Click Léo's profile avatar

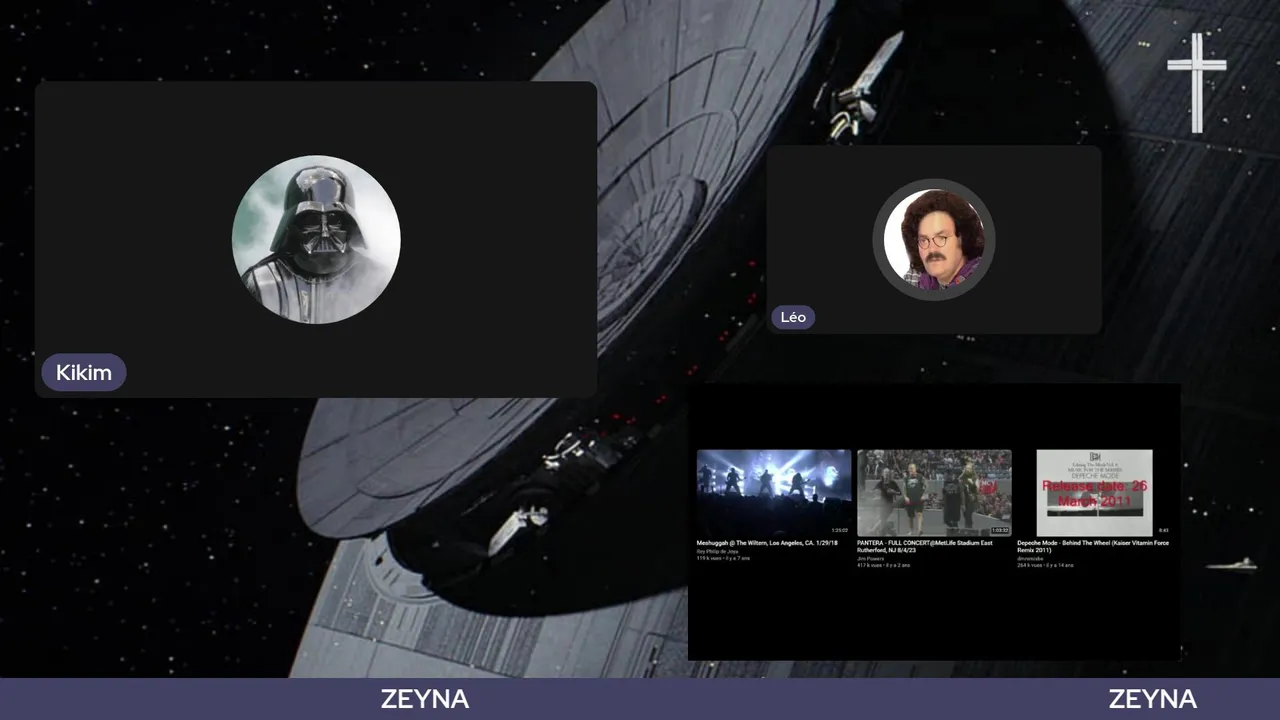coord(934,240)
